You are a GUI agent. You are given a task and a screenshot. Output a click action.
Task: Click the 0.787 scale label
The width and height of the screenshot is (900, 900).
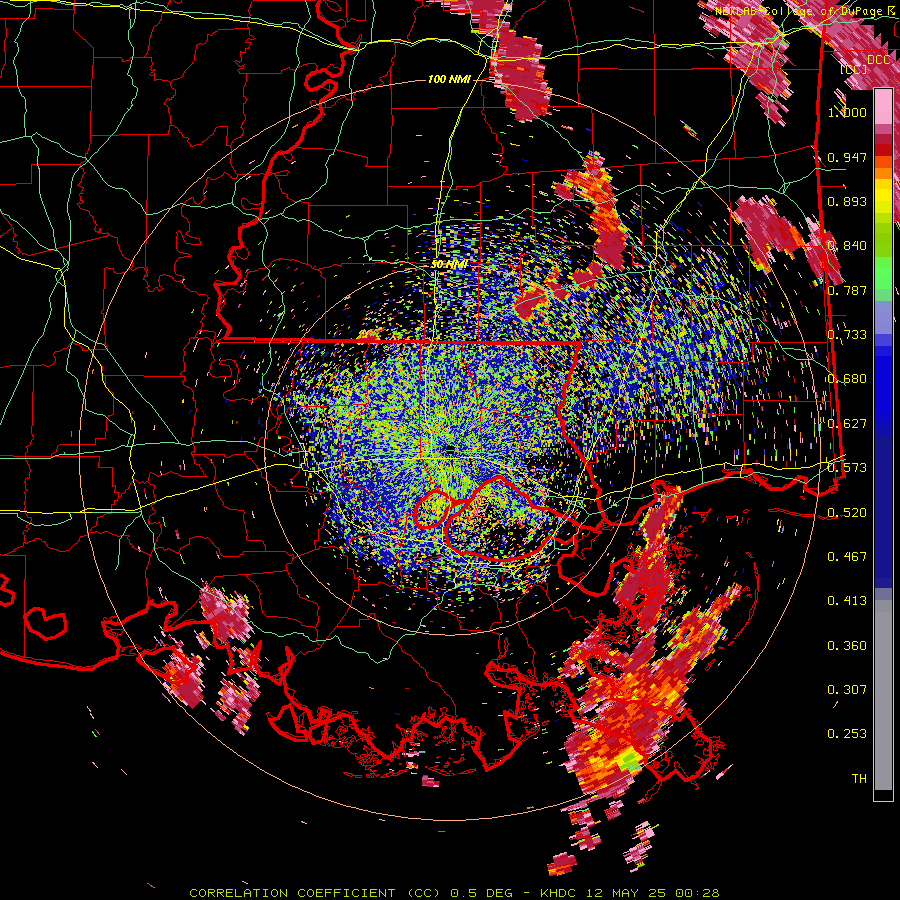tap(847, 290)
